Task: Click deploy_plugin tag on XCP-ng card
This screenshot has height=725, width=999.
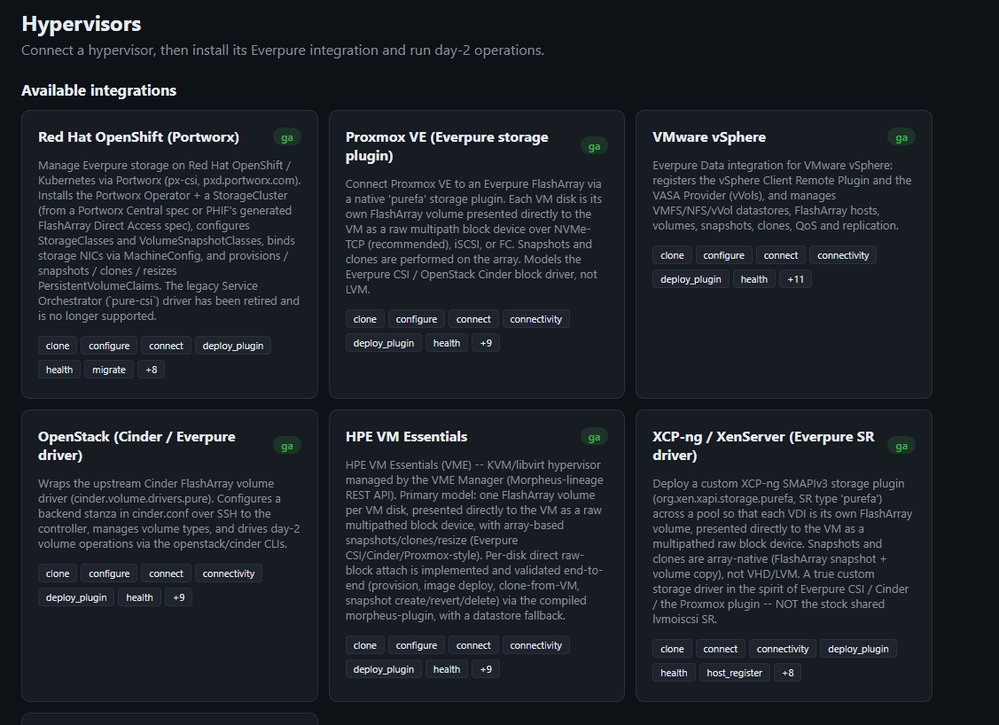Action: point(858,649)
